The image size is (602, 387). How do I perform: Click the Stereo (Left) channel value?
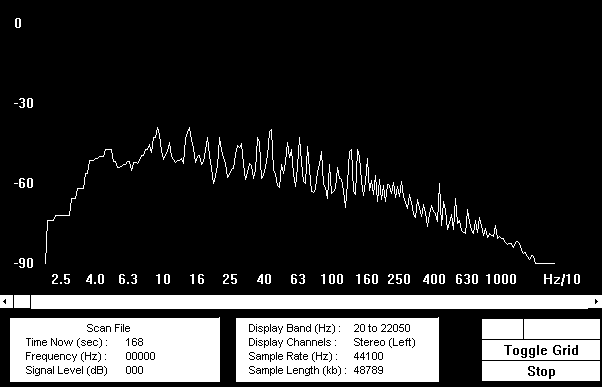coord(384,342)
